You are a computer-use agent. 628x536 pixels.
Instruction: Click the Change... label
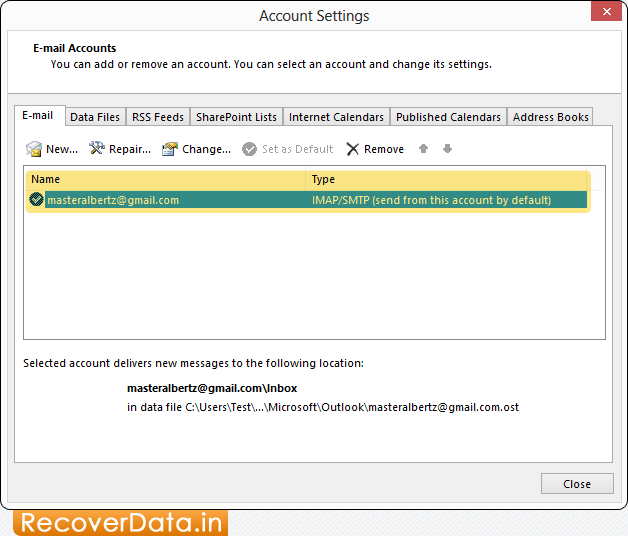point(206,149)
